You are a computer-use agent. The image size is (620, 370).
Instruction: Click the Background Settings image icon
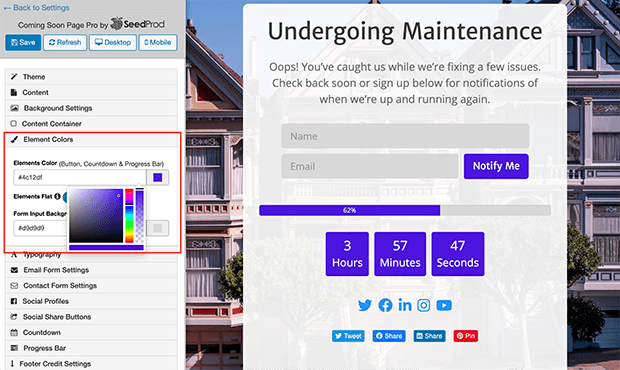(x=15, y=108)
